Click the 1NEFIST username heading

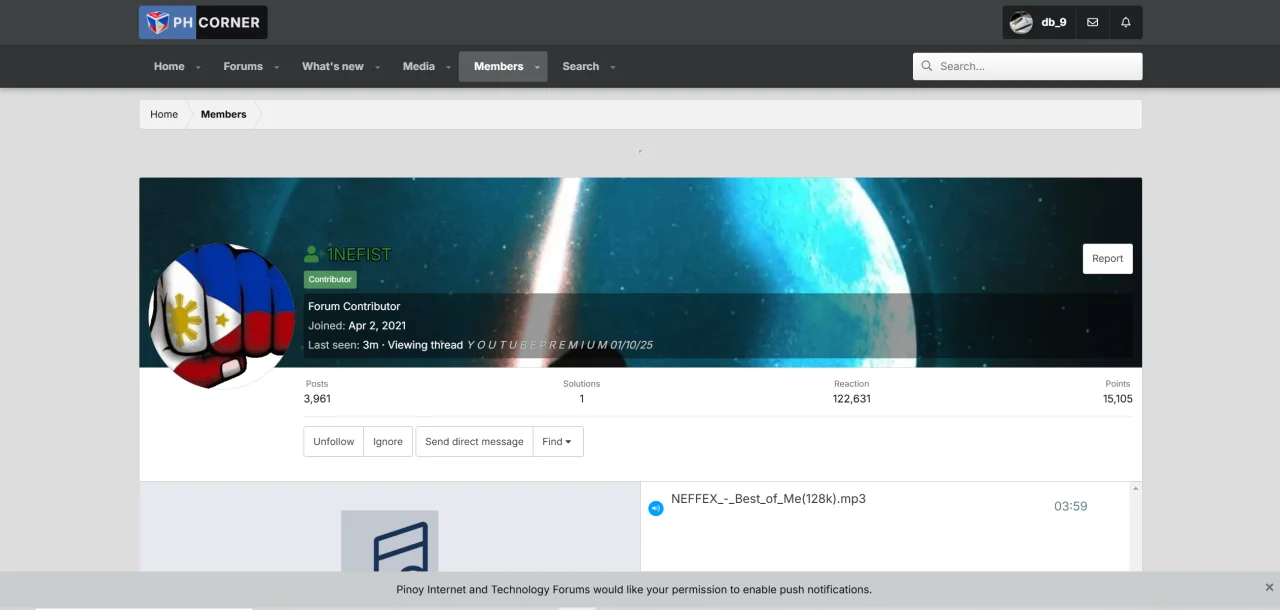359,254
